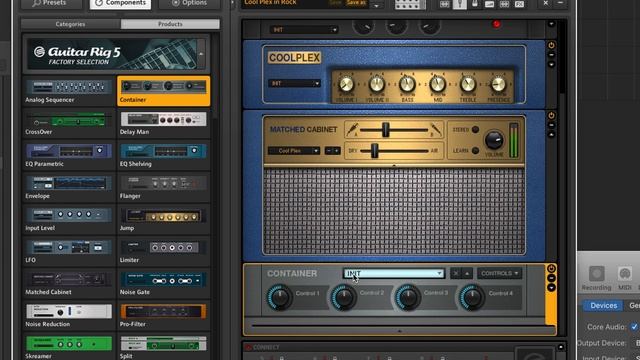The width and height of the screenshot is (640, 360).
Task: Click the Container up-arrow button
Action: coord(467,273)
